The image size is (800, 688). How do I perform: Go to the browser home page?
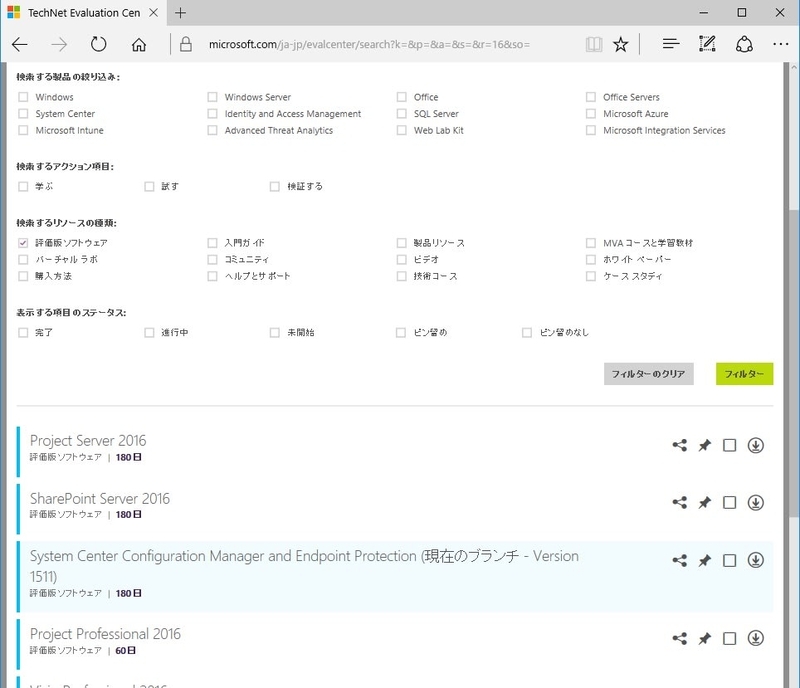(140, 44)
